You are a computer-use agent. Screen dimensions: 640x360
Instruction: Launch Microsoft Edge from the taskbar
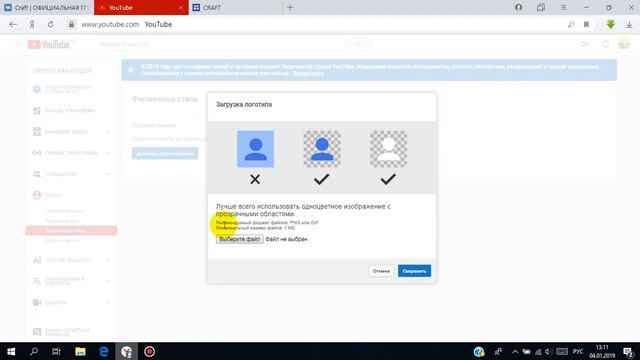coord(104,351)
